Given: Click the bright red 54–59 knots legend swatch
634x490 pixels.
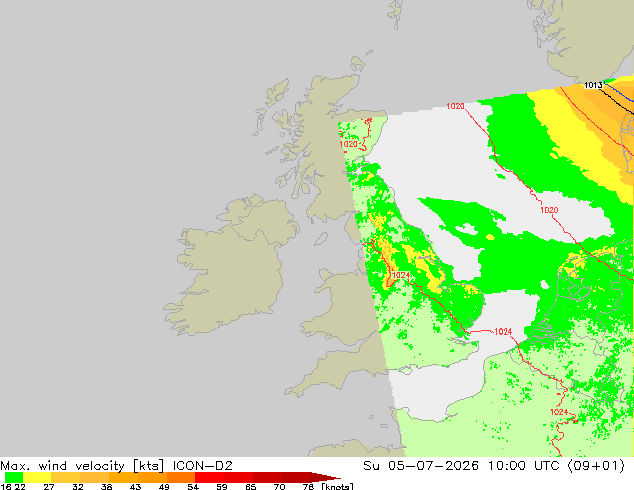Looking at the screenshot, I should click(209, 477).
